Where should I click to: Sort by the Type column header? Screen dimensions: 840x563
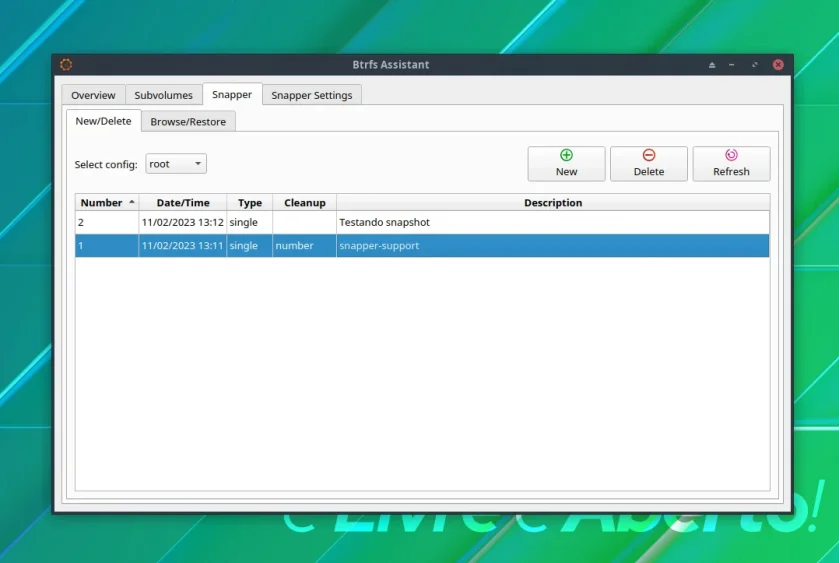tap(250, 202)
